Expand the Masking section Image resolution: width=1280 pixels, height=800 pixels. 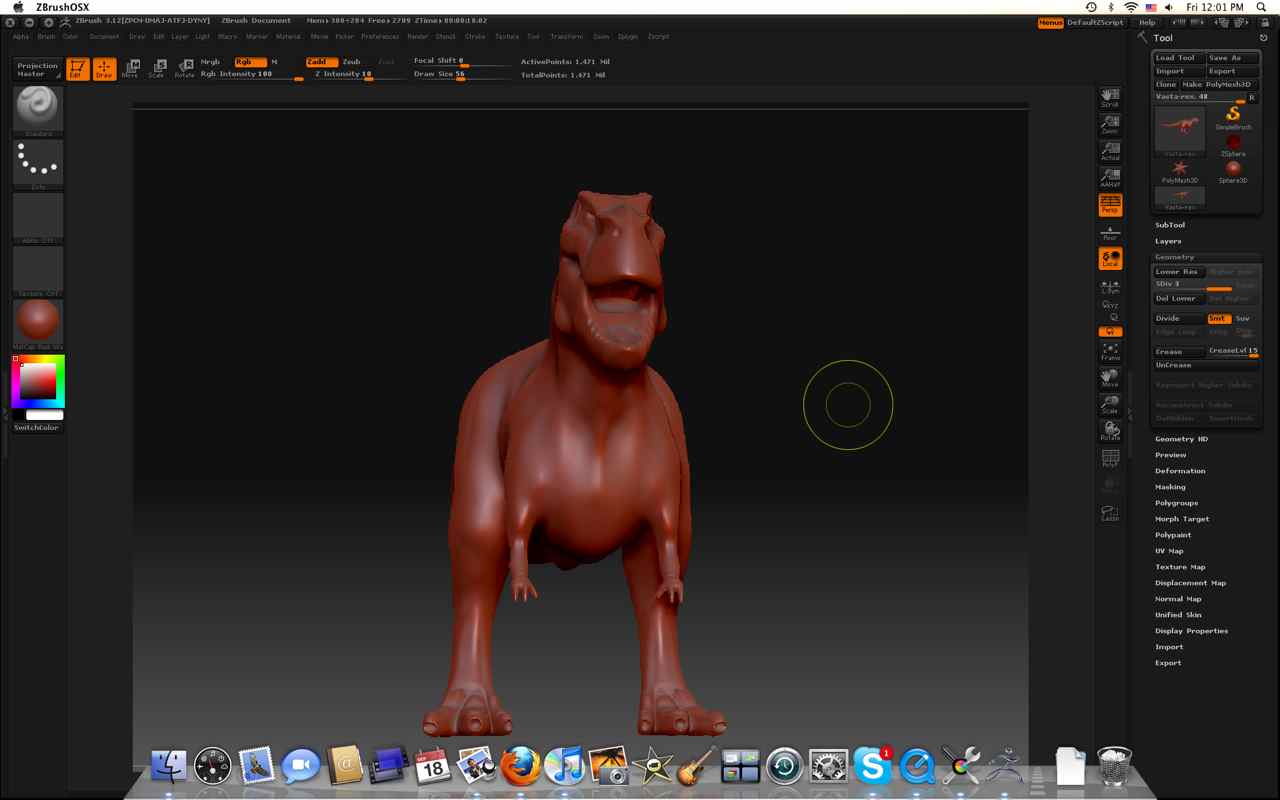[1170, 487]
